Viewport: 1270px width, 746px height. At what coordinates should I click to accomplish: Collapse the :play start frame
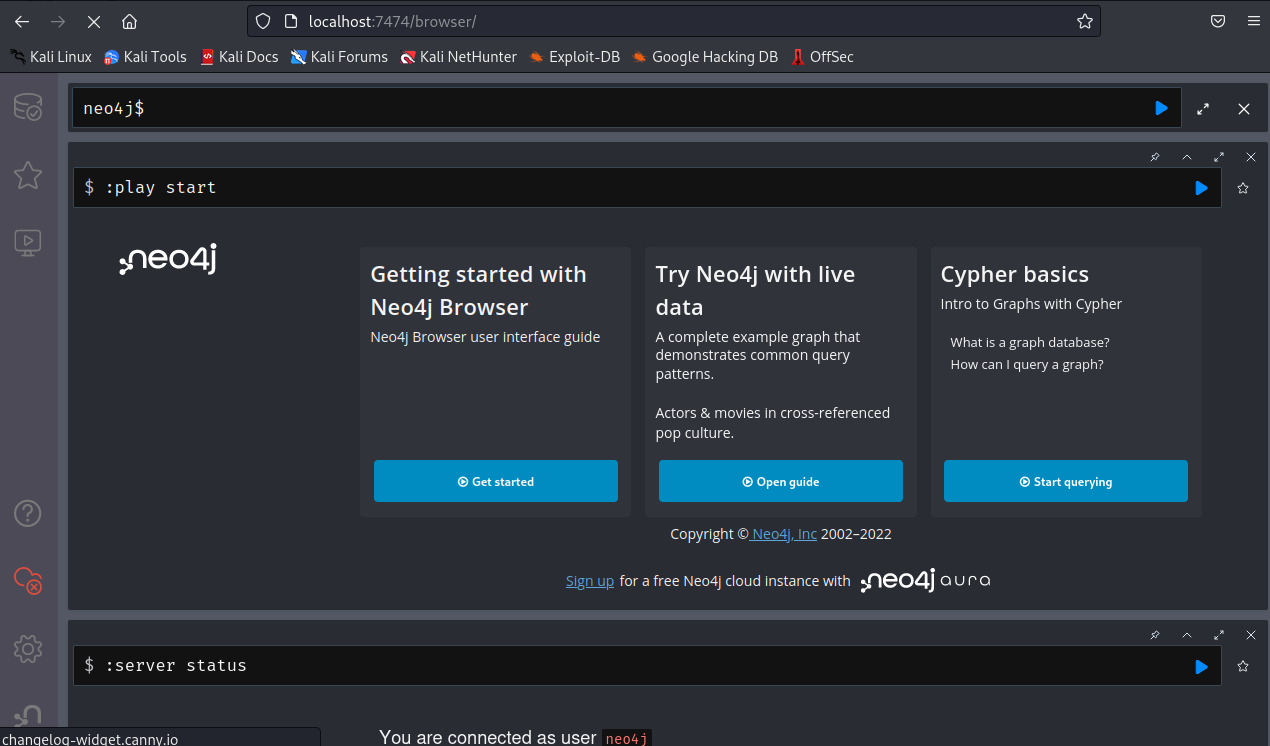[x=1187, y=157]
